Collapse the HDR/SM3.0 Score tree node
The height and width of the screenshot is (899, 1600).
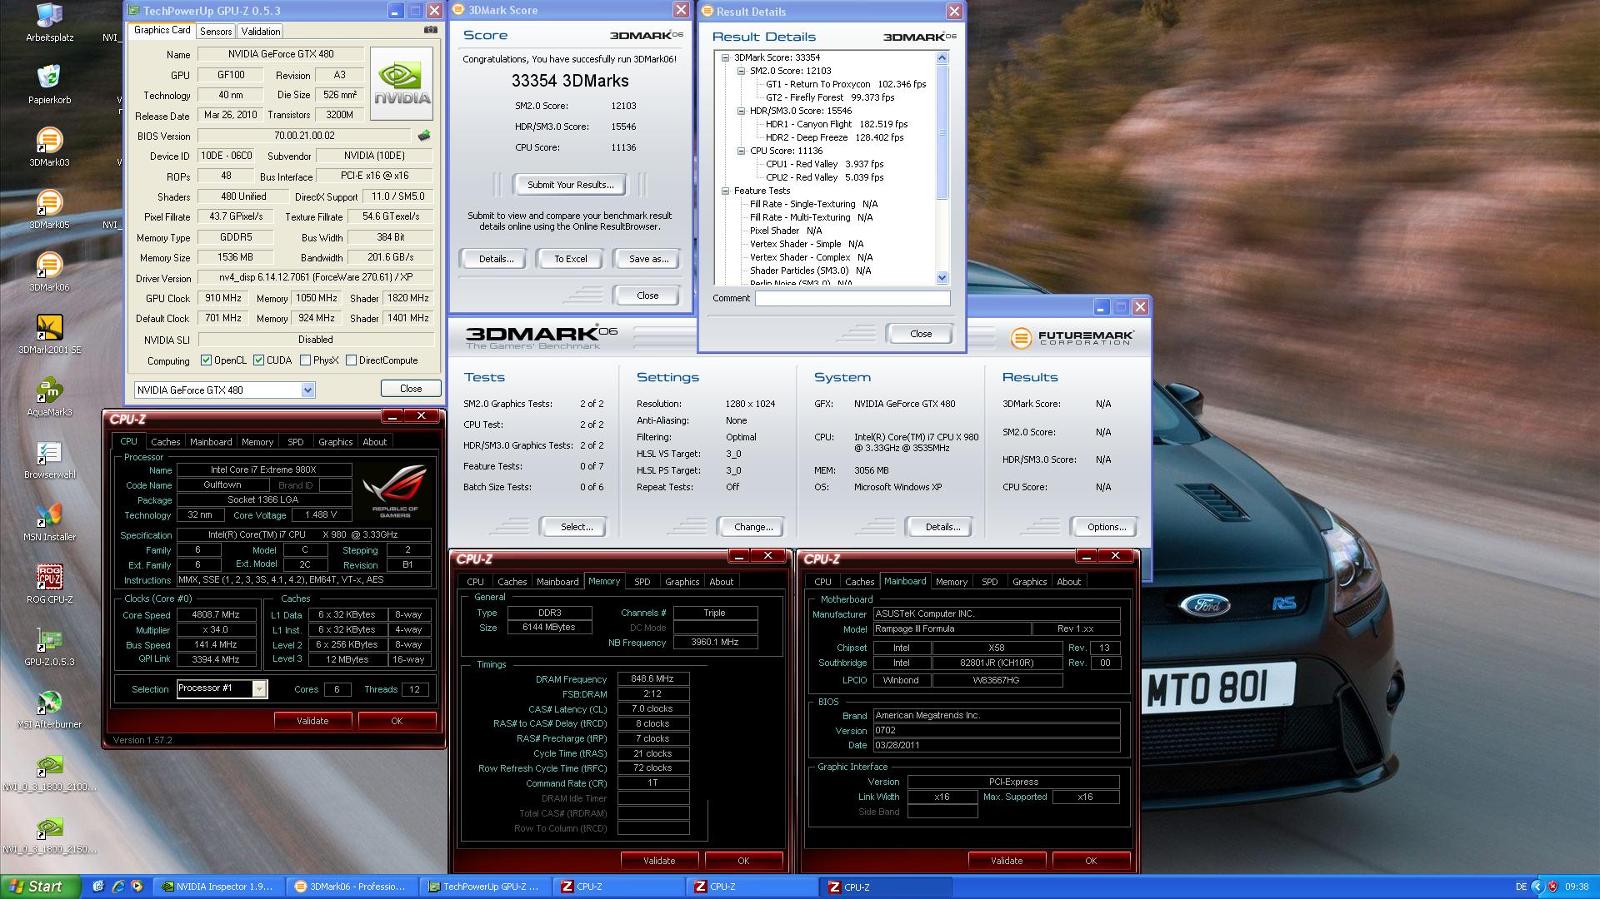point(741,111)
